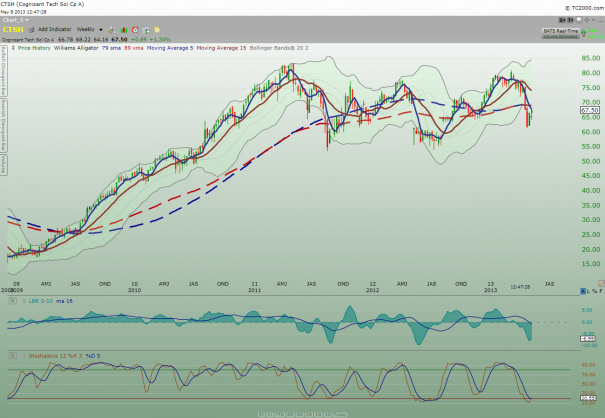Viewport: 605px width, 418px height.
Task: Click the -5.00 value tag in LBR pane
Action: (x=588, y=338)
